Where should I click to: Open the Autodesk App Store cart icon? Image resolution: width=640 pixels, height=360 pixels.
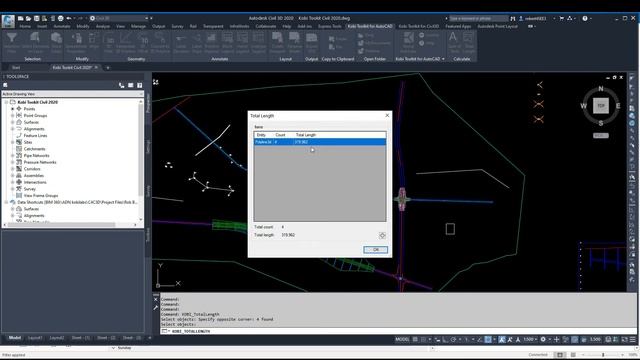pyautogui.click(x=562, y=18)
